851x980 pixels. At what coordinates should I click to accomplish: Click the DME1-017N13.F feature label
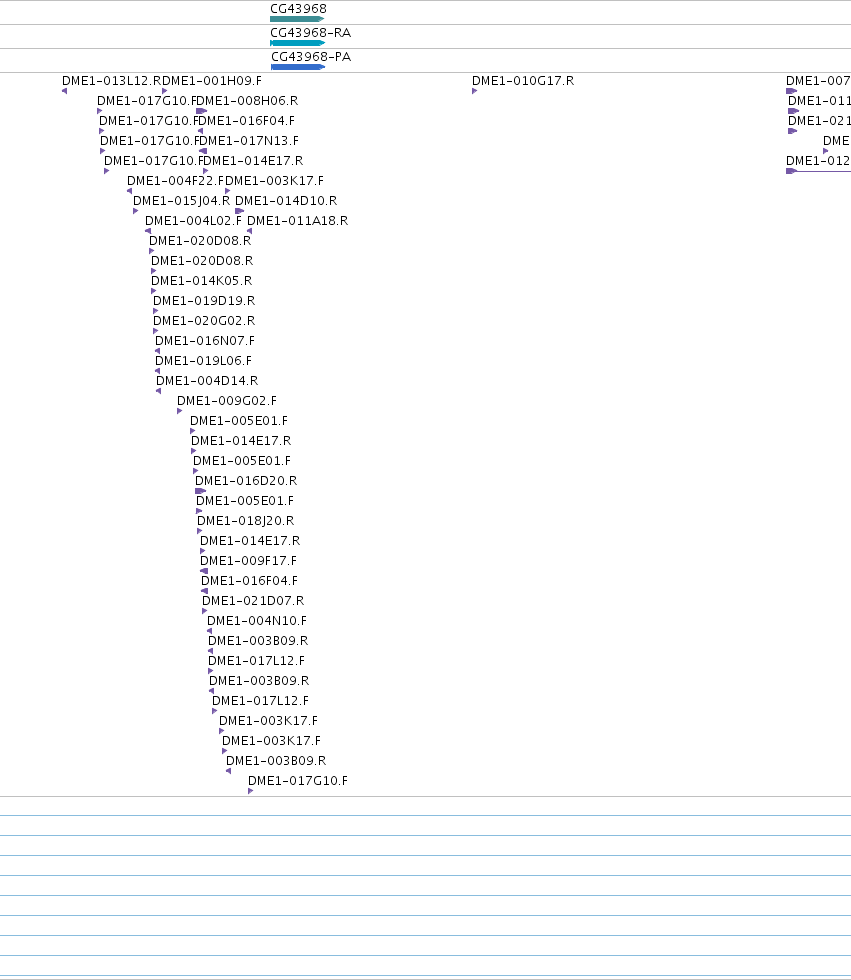(x=248, y=141)
